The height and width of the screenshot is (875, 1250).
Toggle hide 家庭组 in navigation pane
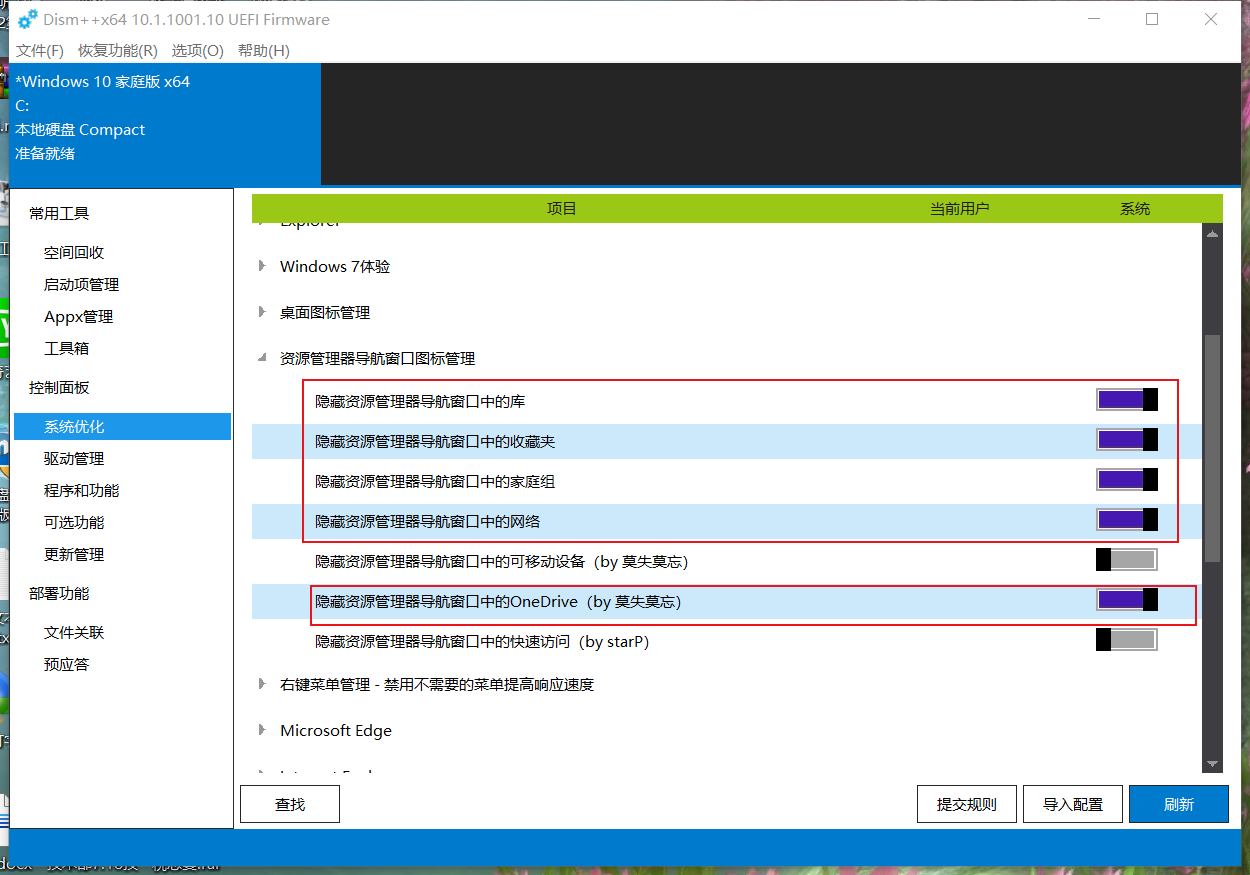tap(1127, 480)
